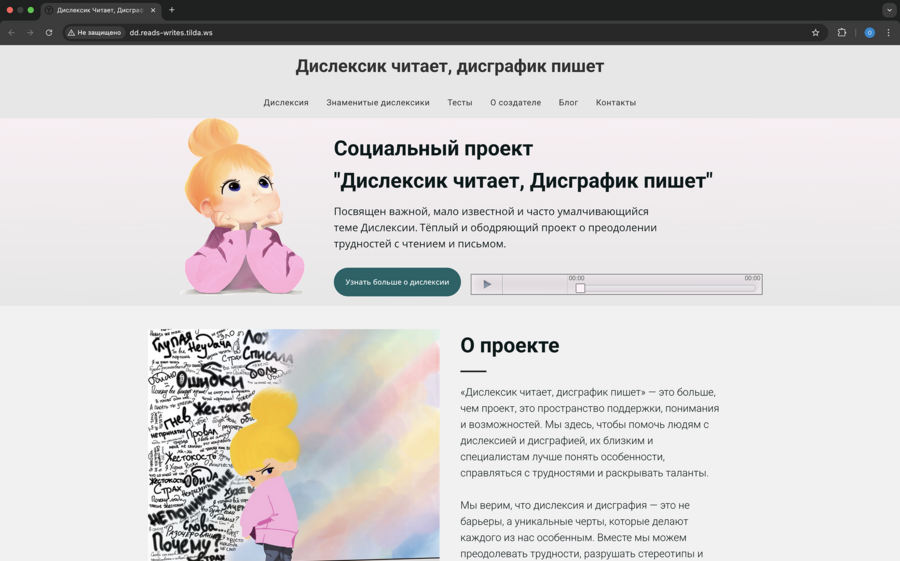Click the audio progress slider handle
Image resolution: width=900 pixels, height=561 pixels.
click(x=580, y=288)
